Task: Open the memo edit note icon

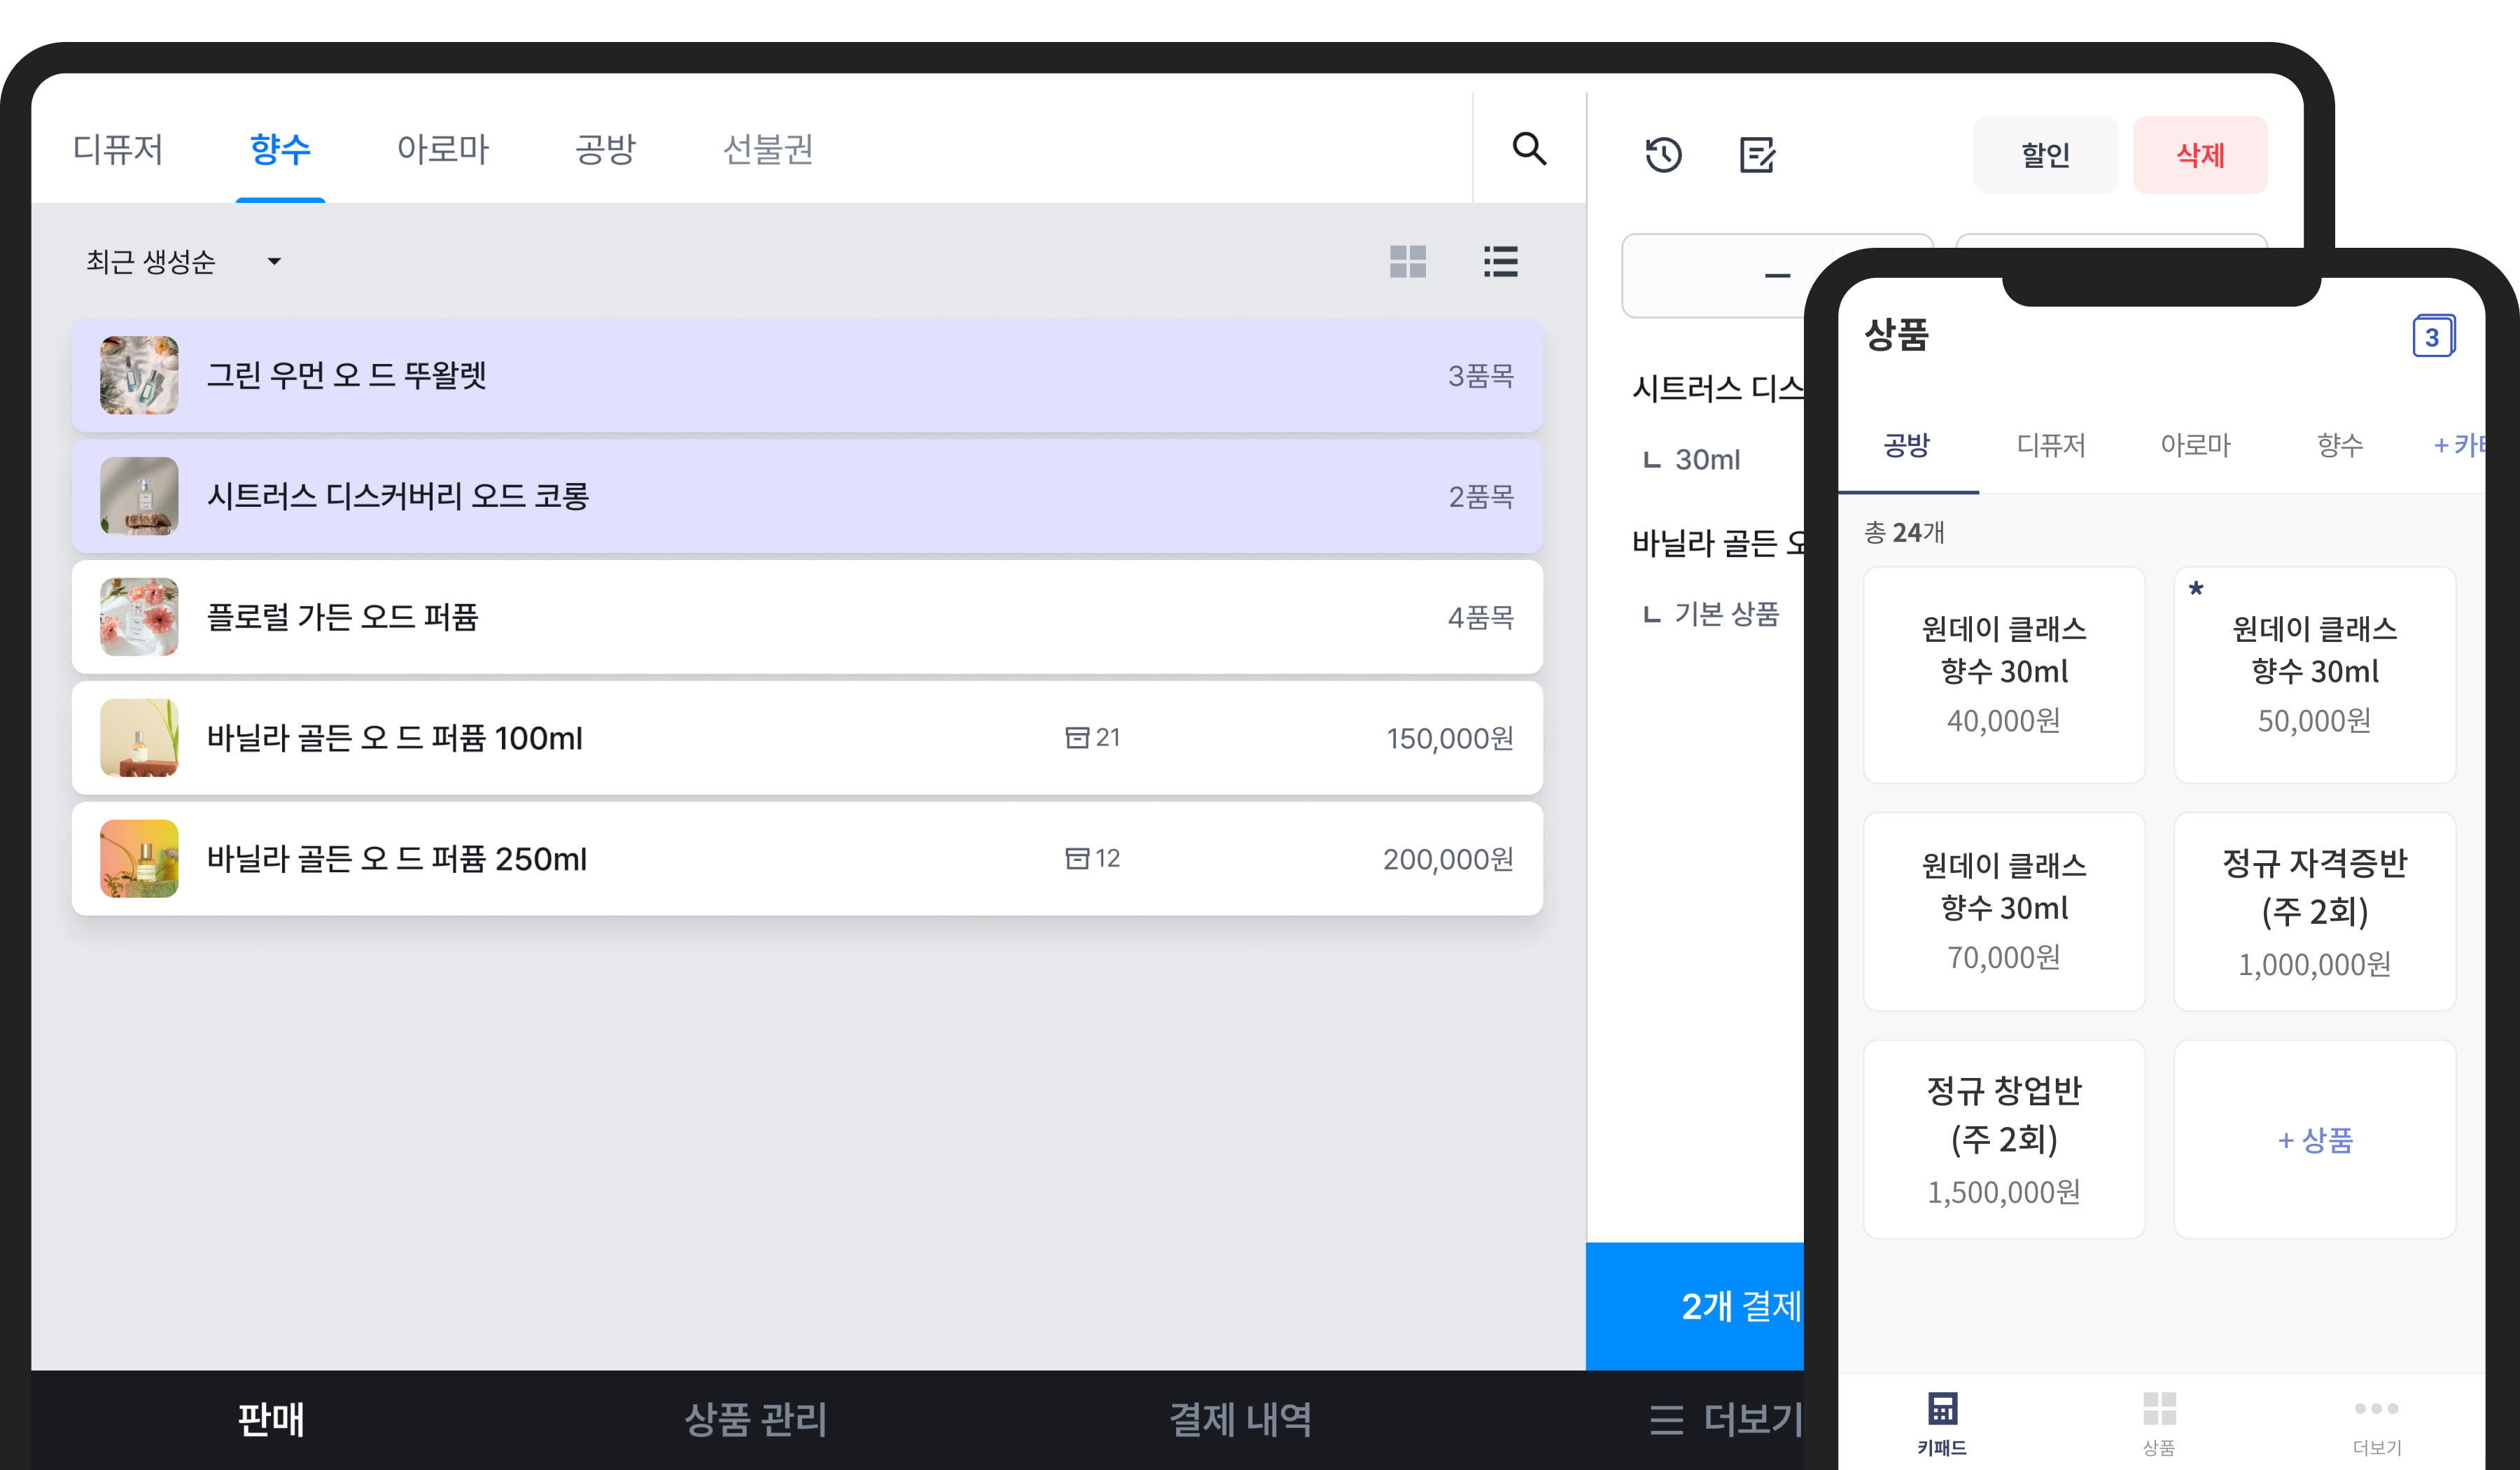Action: point(1757,154)
